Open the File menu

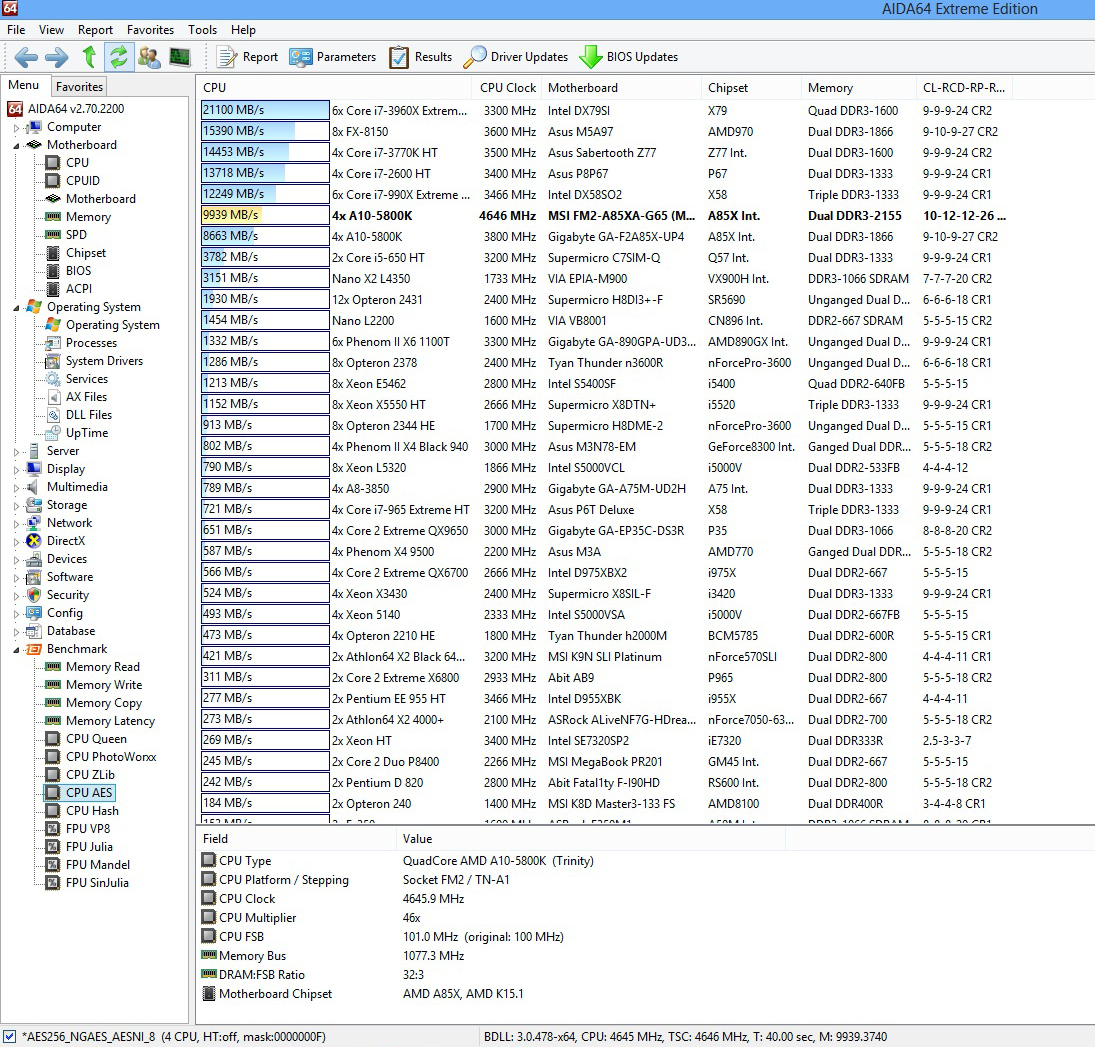pos(16,30)
